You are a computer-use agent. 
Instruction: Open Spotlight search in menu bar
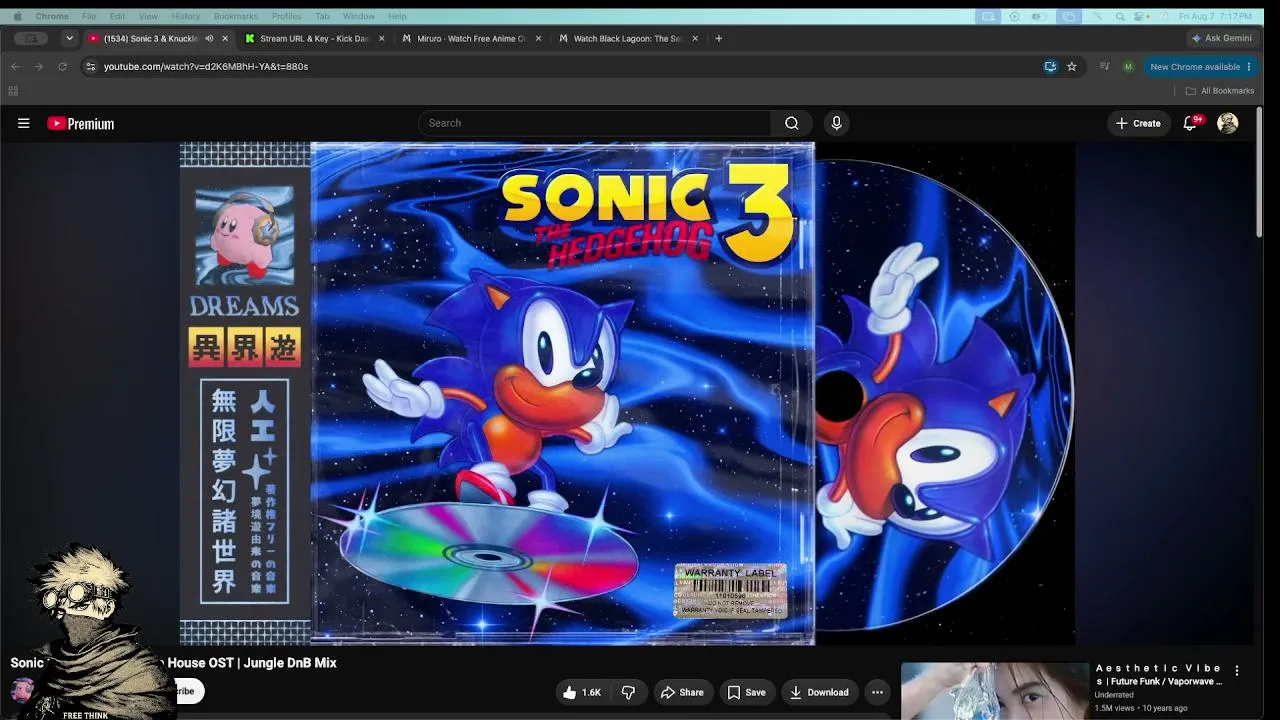pos(1120,16)
